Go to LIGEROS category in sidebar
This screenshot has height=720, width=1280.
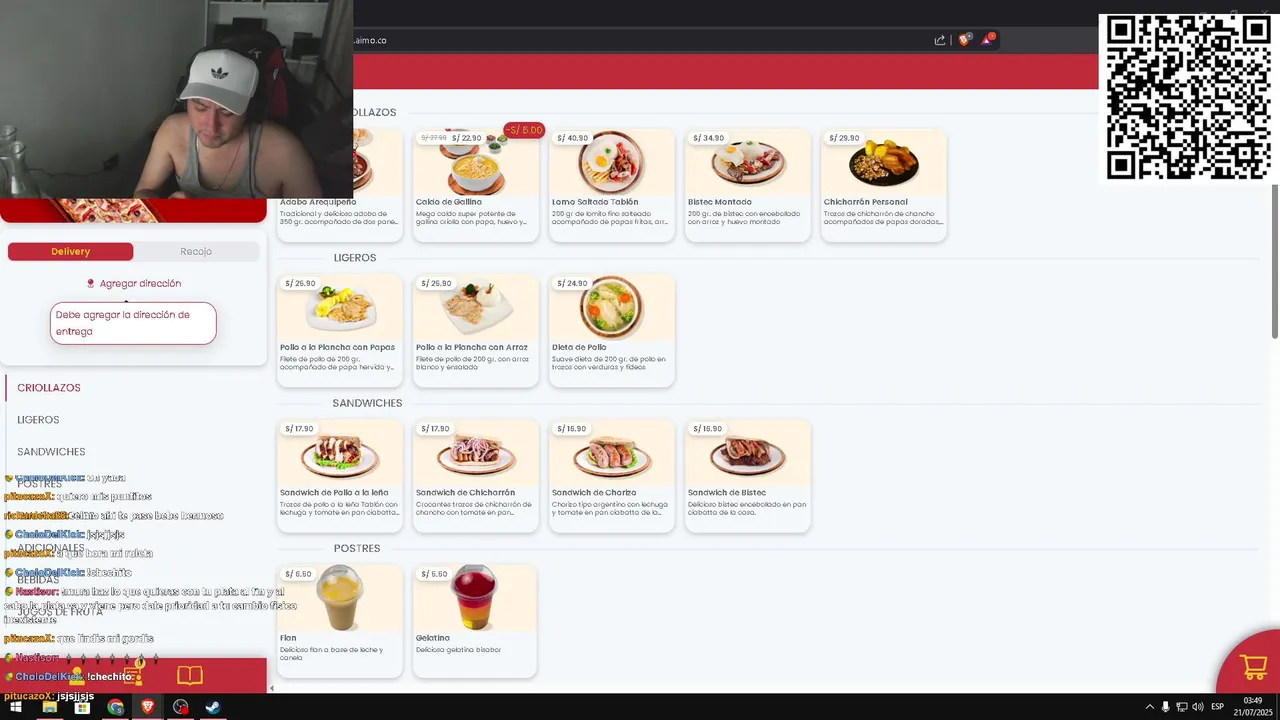click(38, 420)
